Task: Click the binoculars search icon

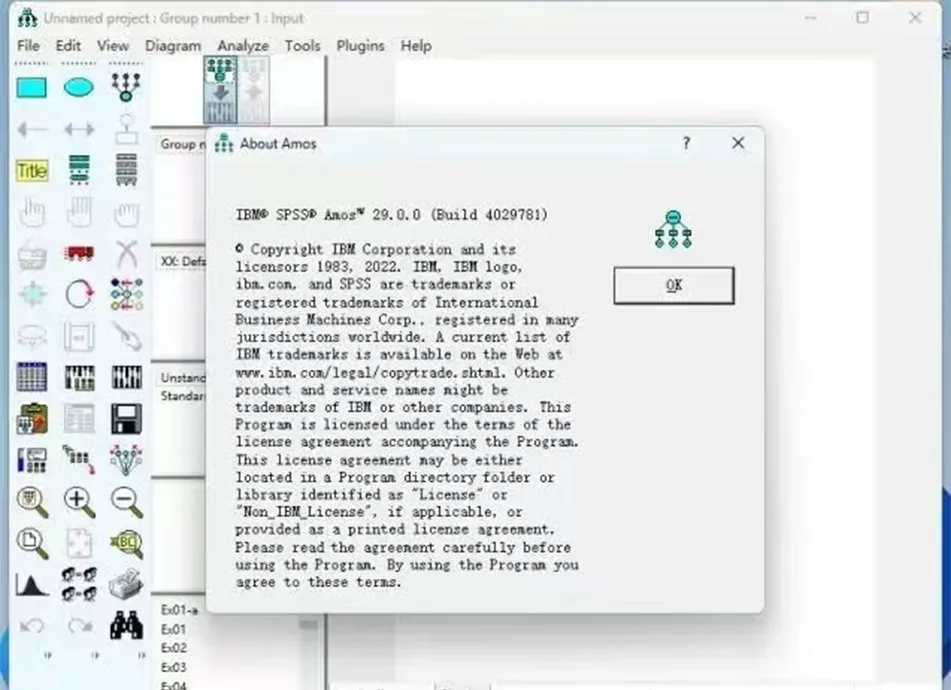Action: (x=126, y=625)
